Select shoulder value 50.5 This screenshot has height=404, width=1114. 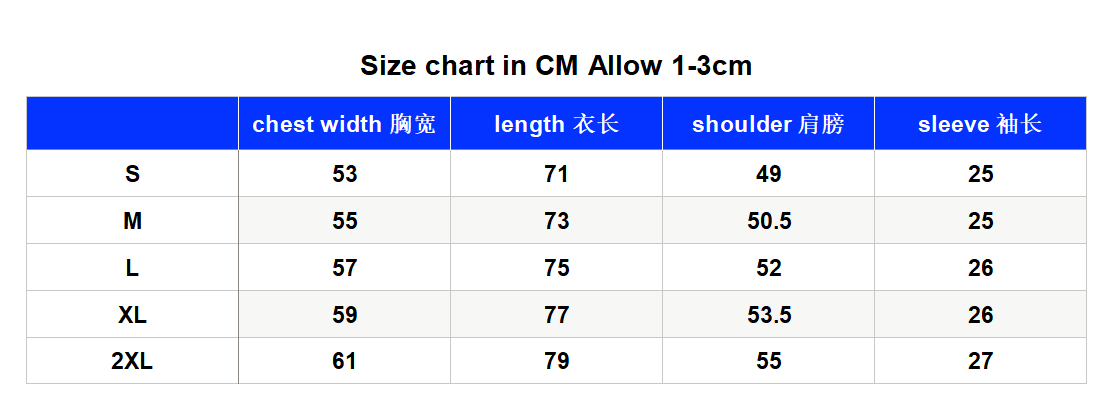tap(769, 221)
